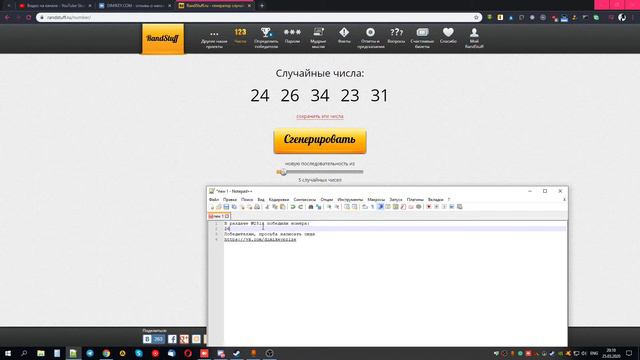Open Notepad++ 'Опции' menu
Screen dimensions: 640x360
(327, 200)
